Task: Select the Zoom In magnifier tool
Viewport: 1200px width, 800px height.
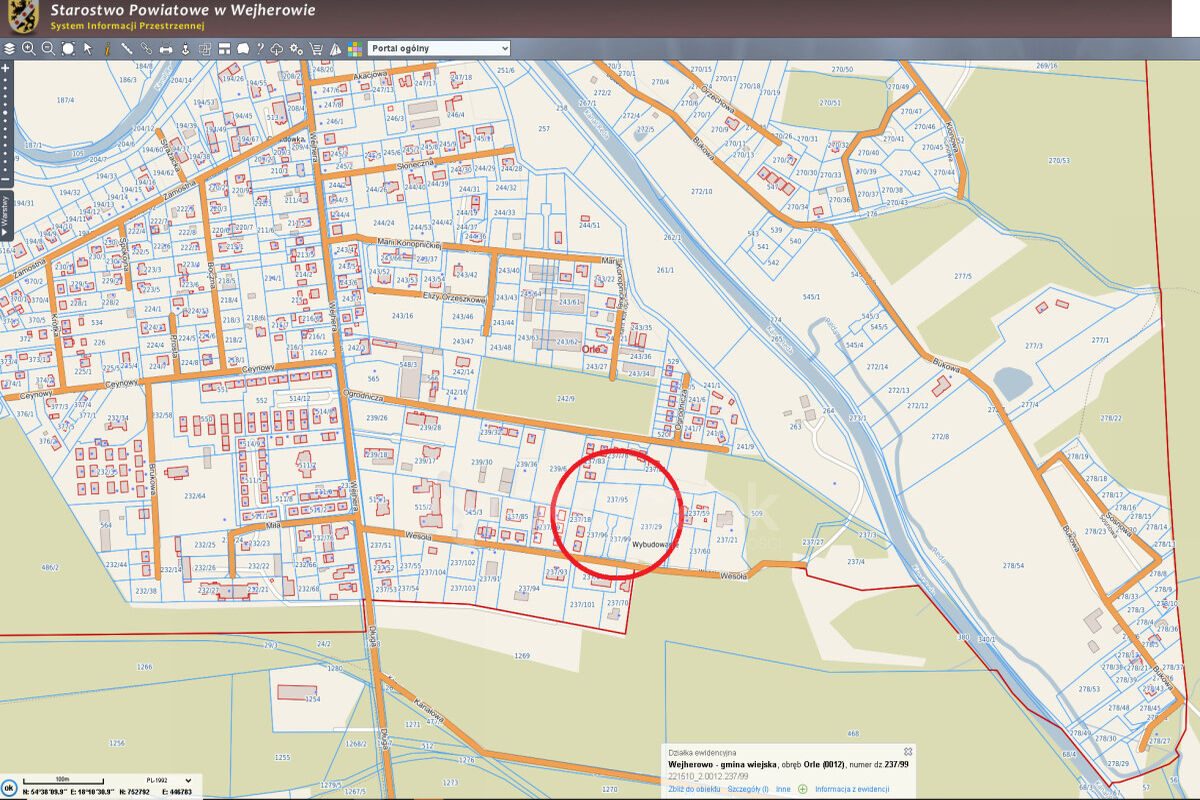Action: [28, 47]
